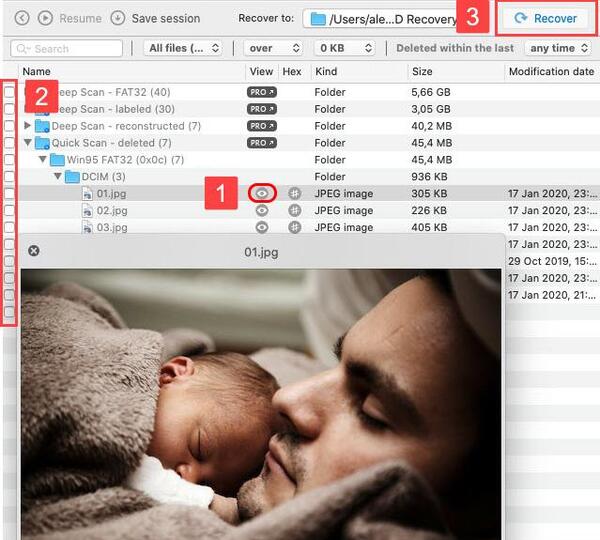This screenshot has width=600, height=540.
Task: Click the Deep Scan - reconstructed folder icon
Action: point(42,126)
